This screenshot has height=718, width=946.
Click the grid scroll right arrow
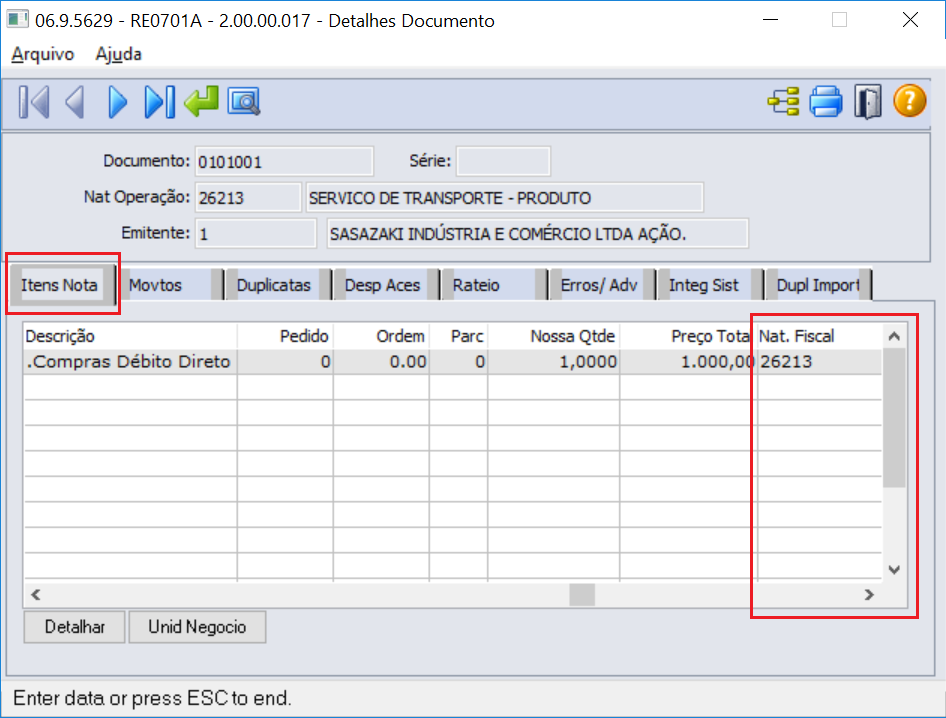[869, 595]
